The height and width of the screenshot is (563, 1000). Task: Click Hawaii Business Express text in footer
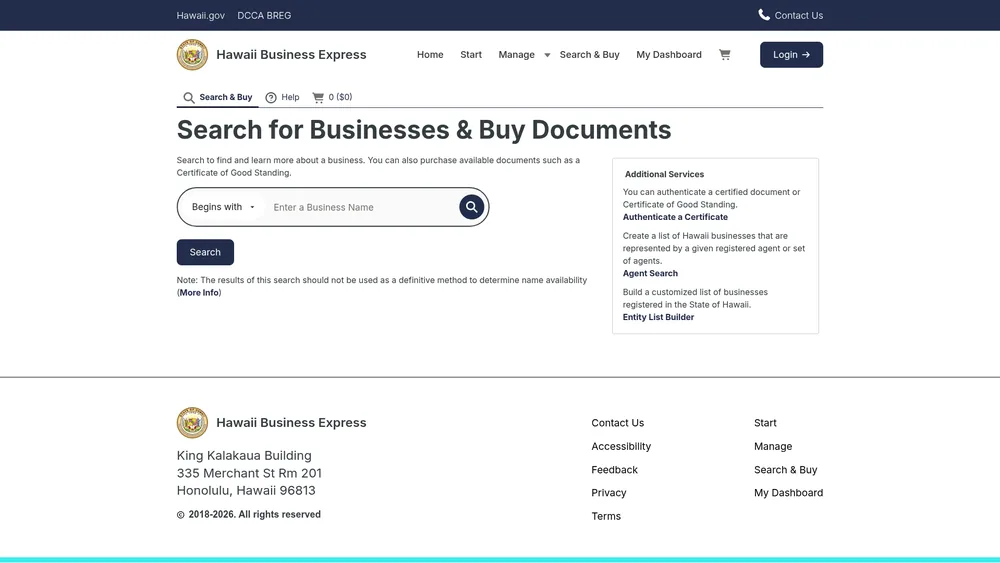(291, 423)
